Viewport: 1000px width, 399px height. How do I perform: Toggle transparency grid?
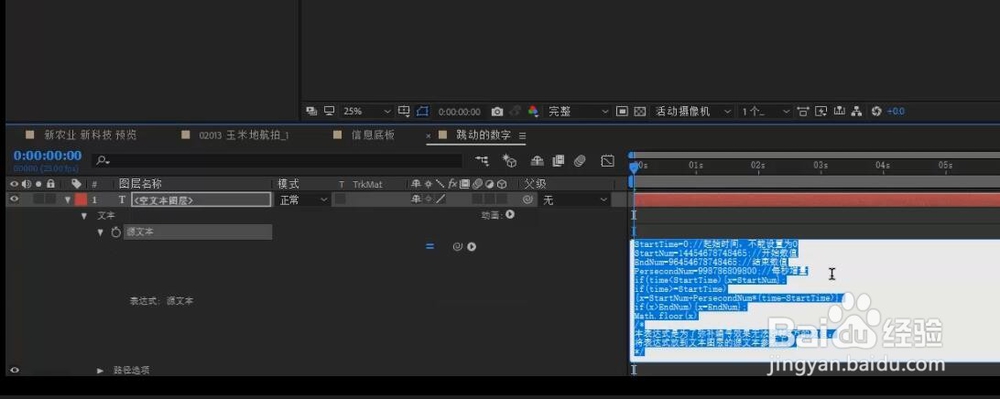click(x=640, y=111)
